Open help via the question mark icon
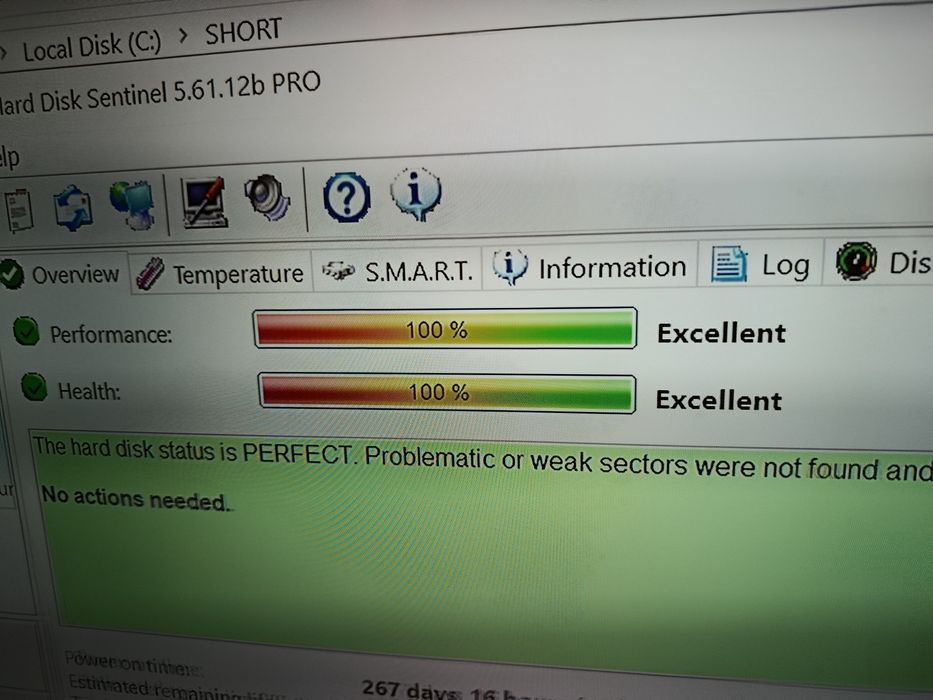The height and width of the screenshot is (700, 933). click(347, 196)
